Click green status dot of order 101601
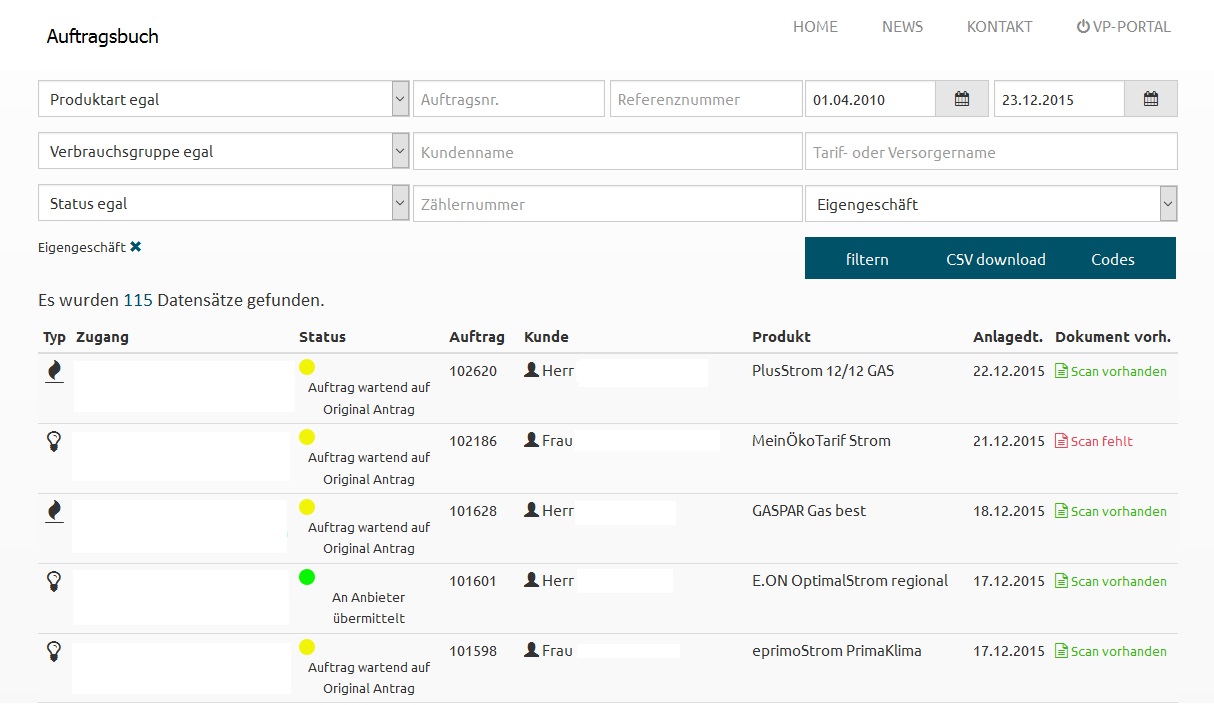 (x=307, y=577)
